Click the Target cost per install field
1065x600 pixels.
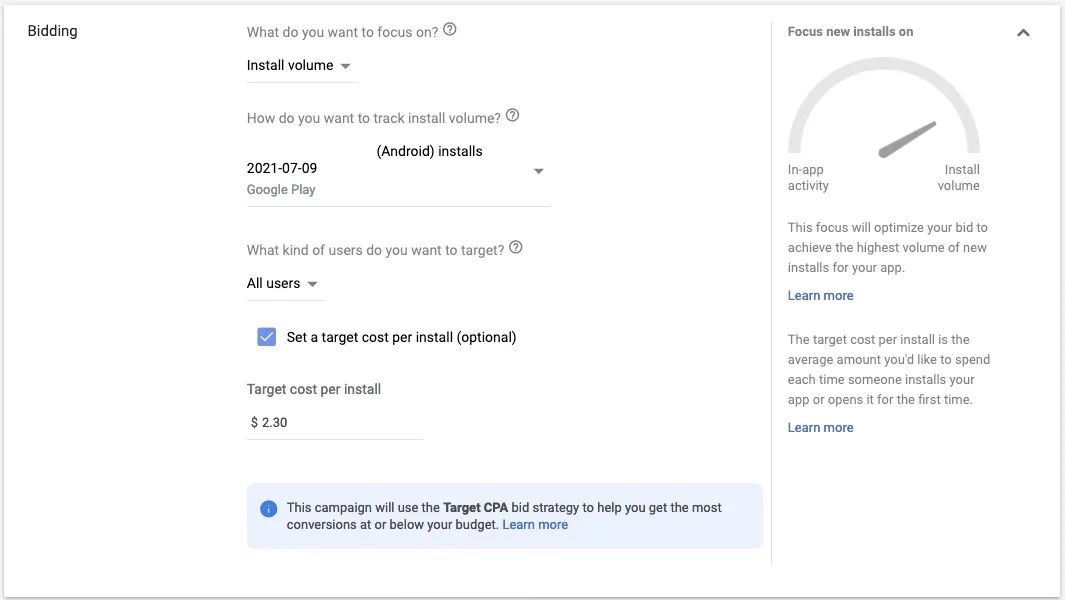coord(338,423)
